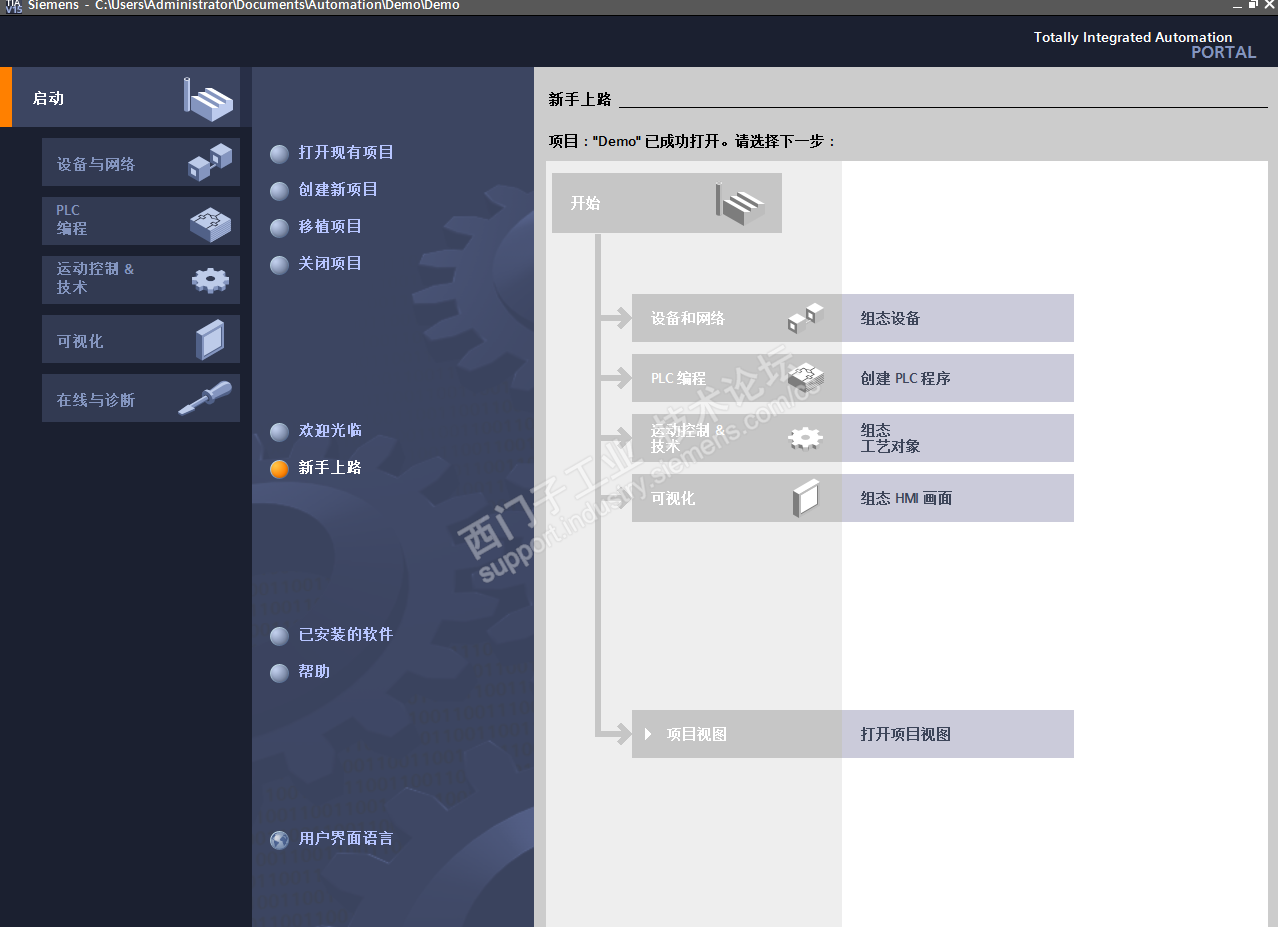The image size is (1278, 927).
Task: Switch to the 可视化 portal
Action: coord(141,339)
